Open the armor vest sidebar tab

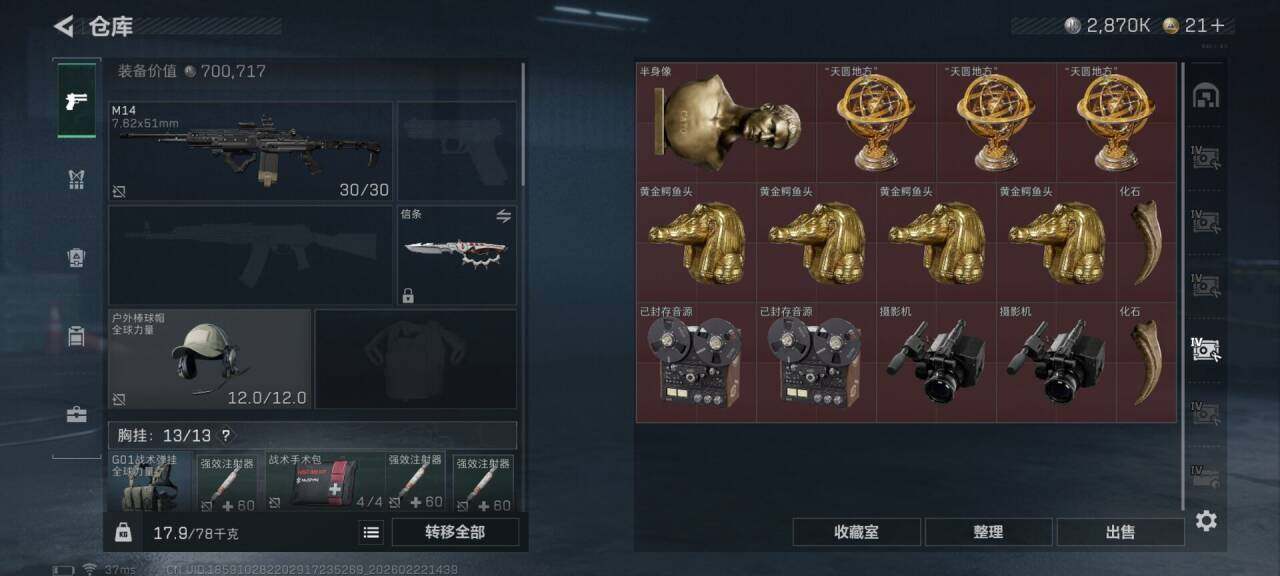tap(76, 179)
